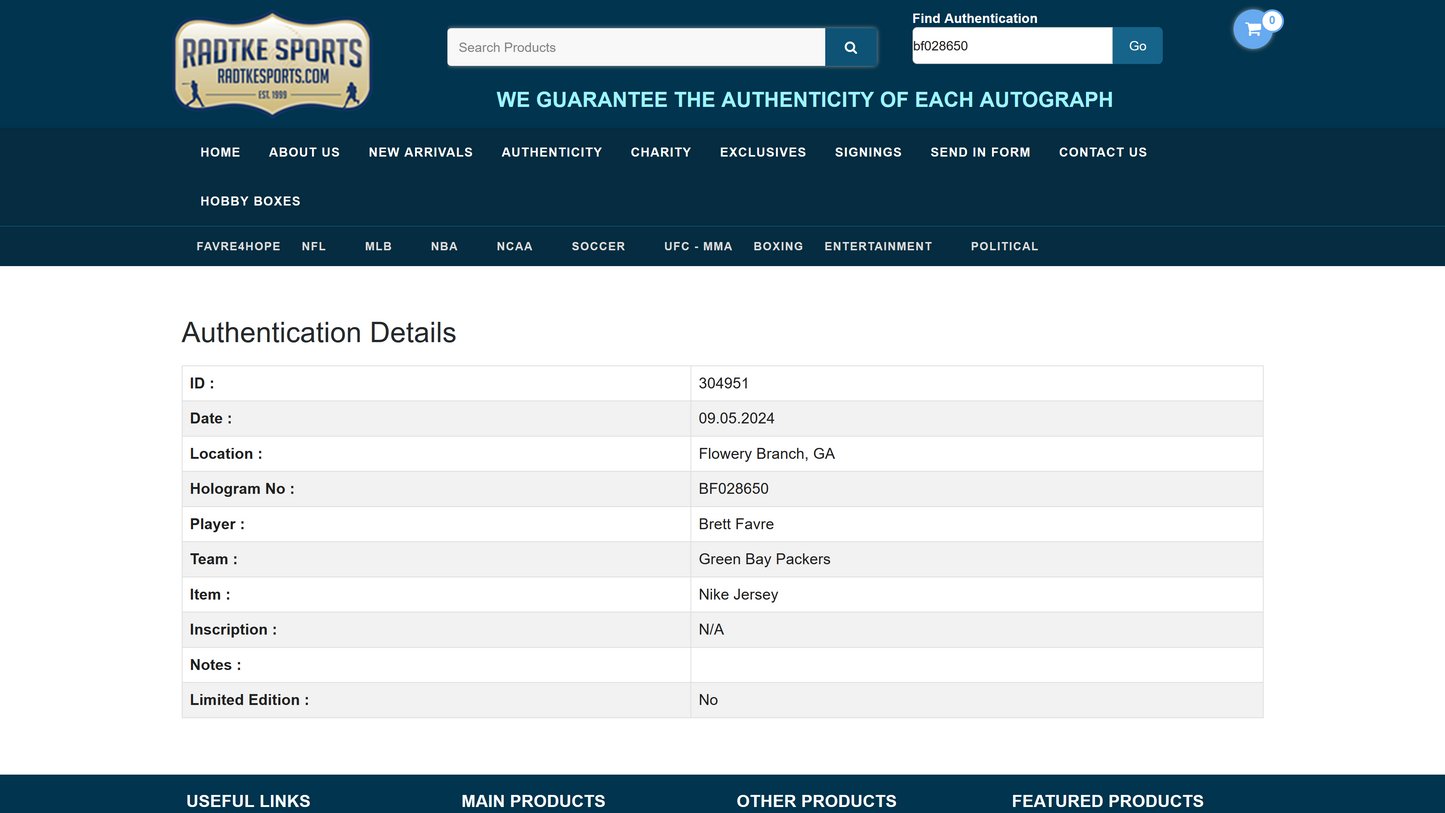
Task: Go to New Arrivals
Action: tap(421, 152)
